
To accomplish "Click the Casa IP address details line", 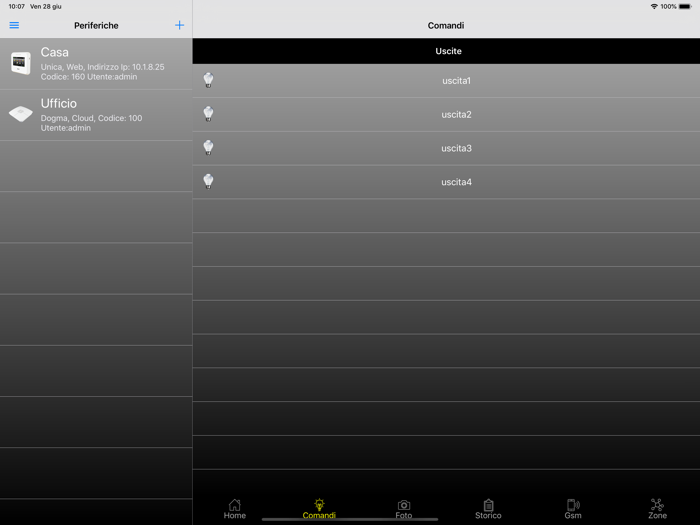I will click(x=103, y=67).
